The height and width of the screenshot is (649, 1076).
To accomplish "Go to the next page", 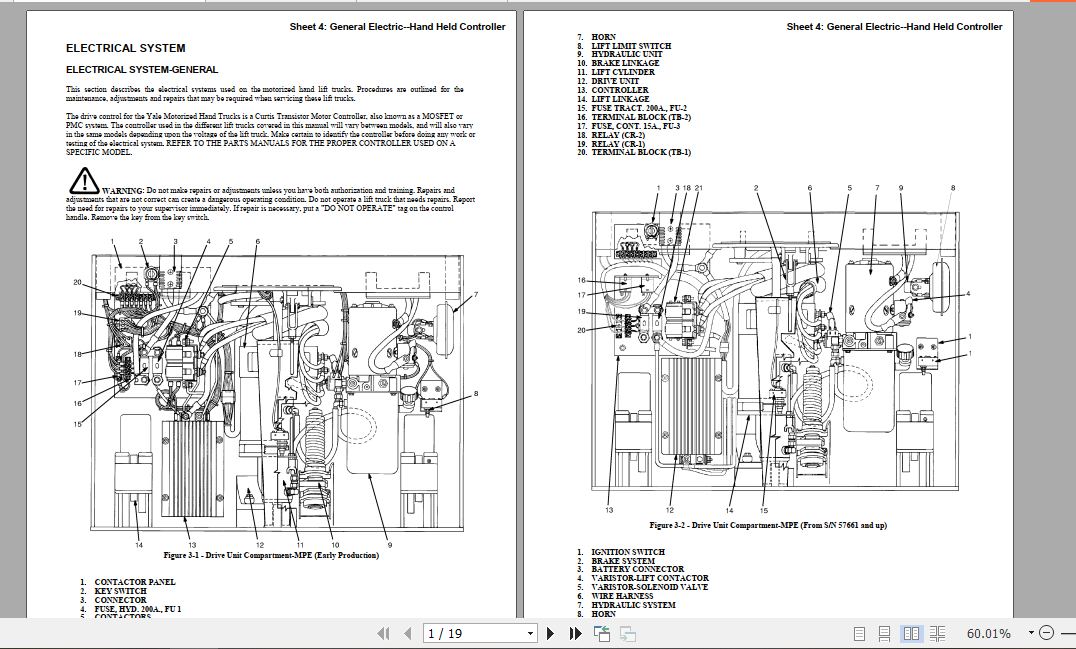I will (x=550, y=634).
